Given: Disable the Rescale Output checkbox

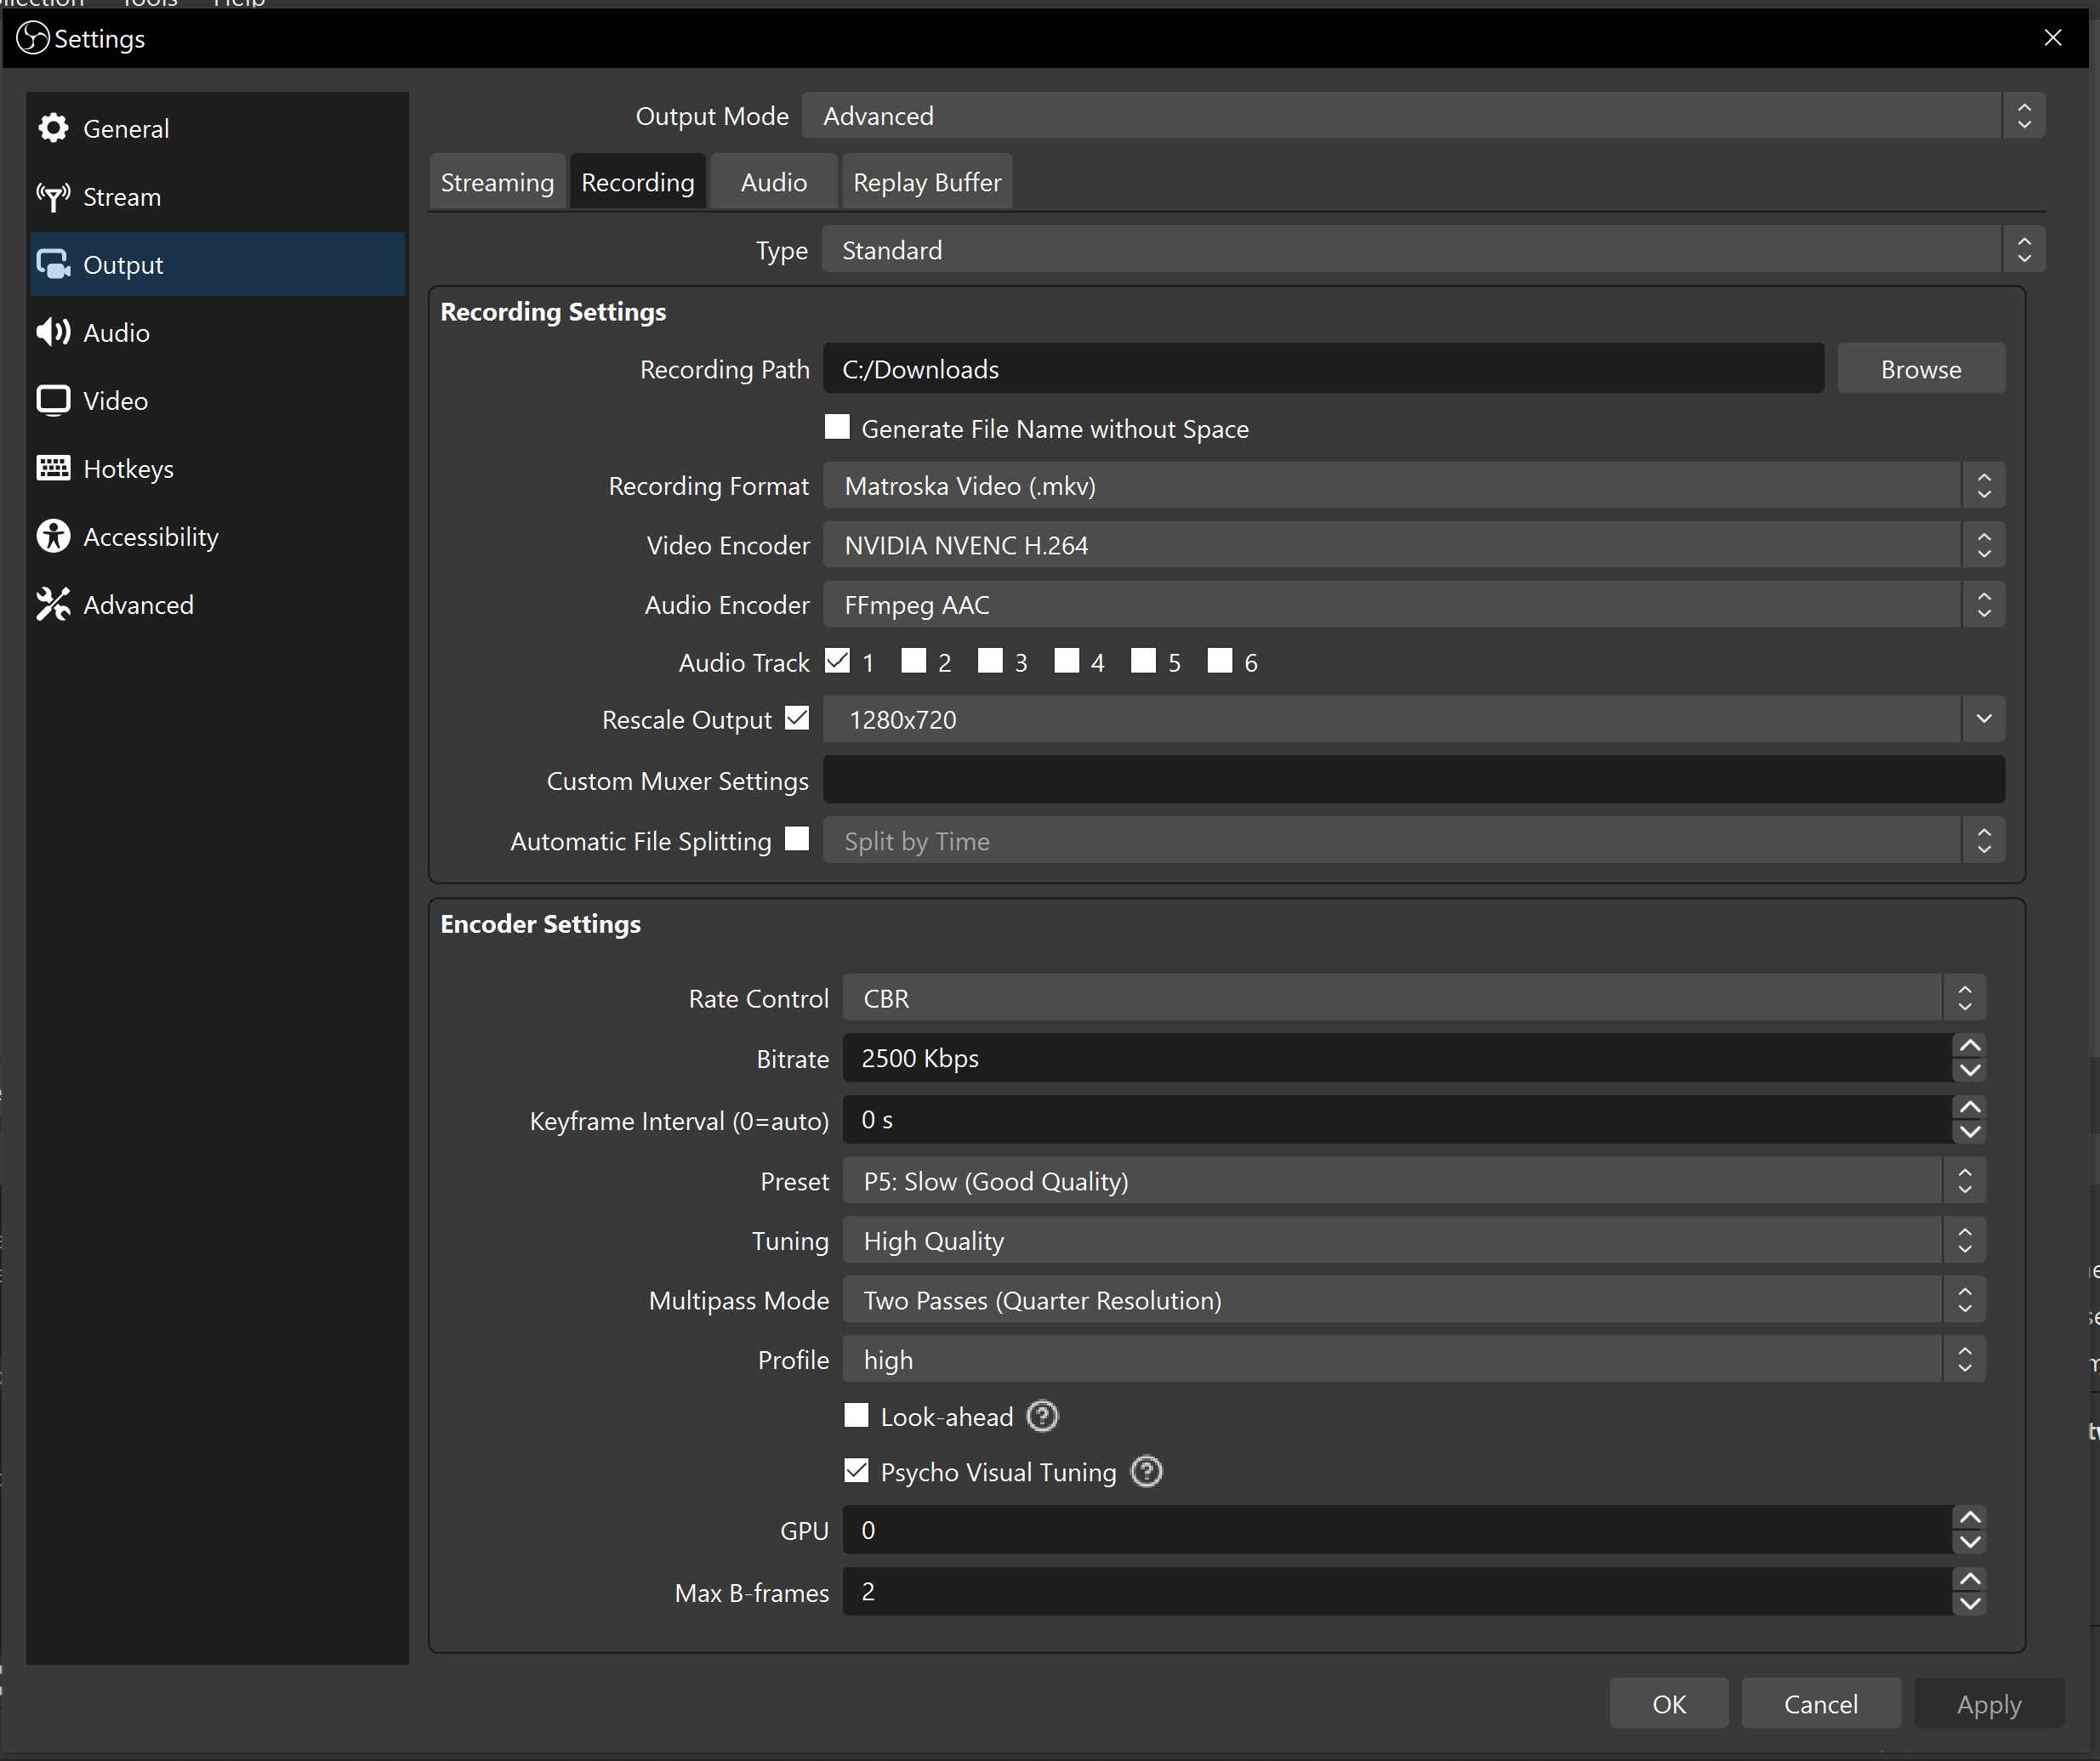Looking at the screenshot, I should [797, 719].
